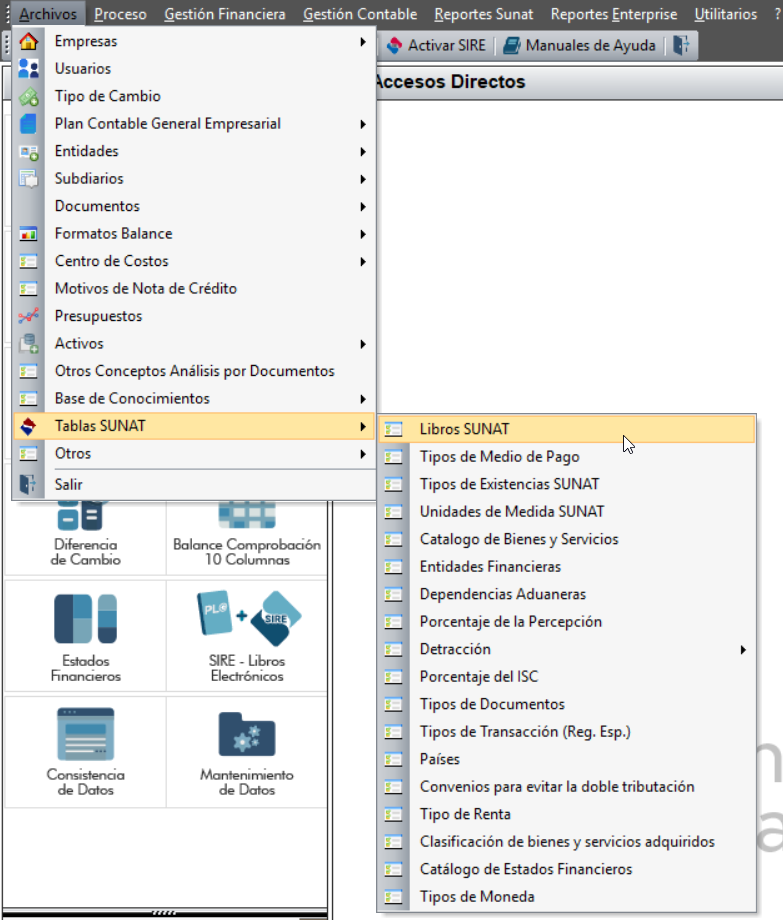Expand the Entidades submenu arrow
Viewport: 783px width, 920px height.
click(363, 151)
